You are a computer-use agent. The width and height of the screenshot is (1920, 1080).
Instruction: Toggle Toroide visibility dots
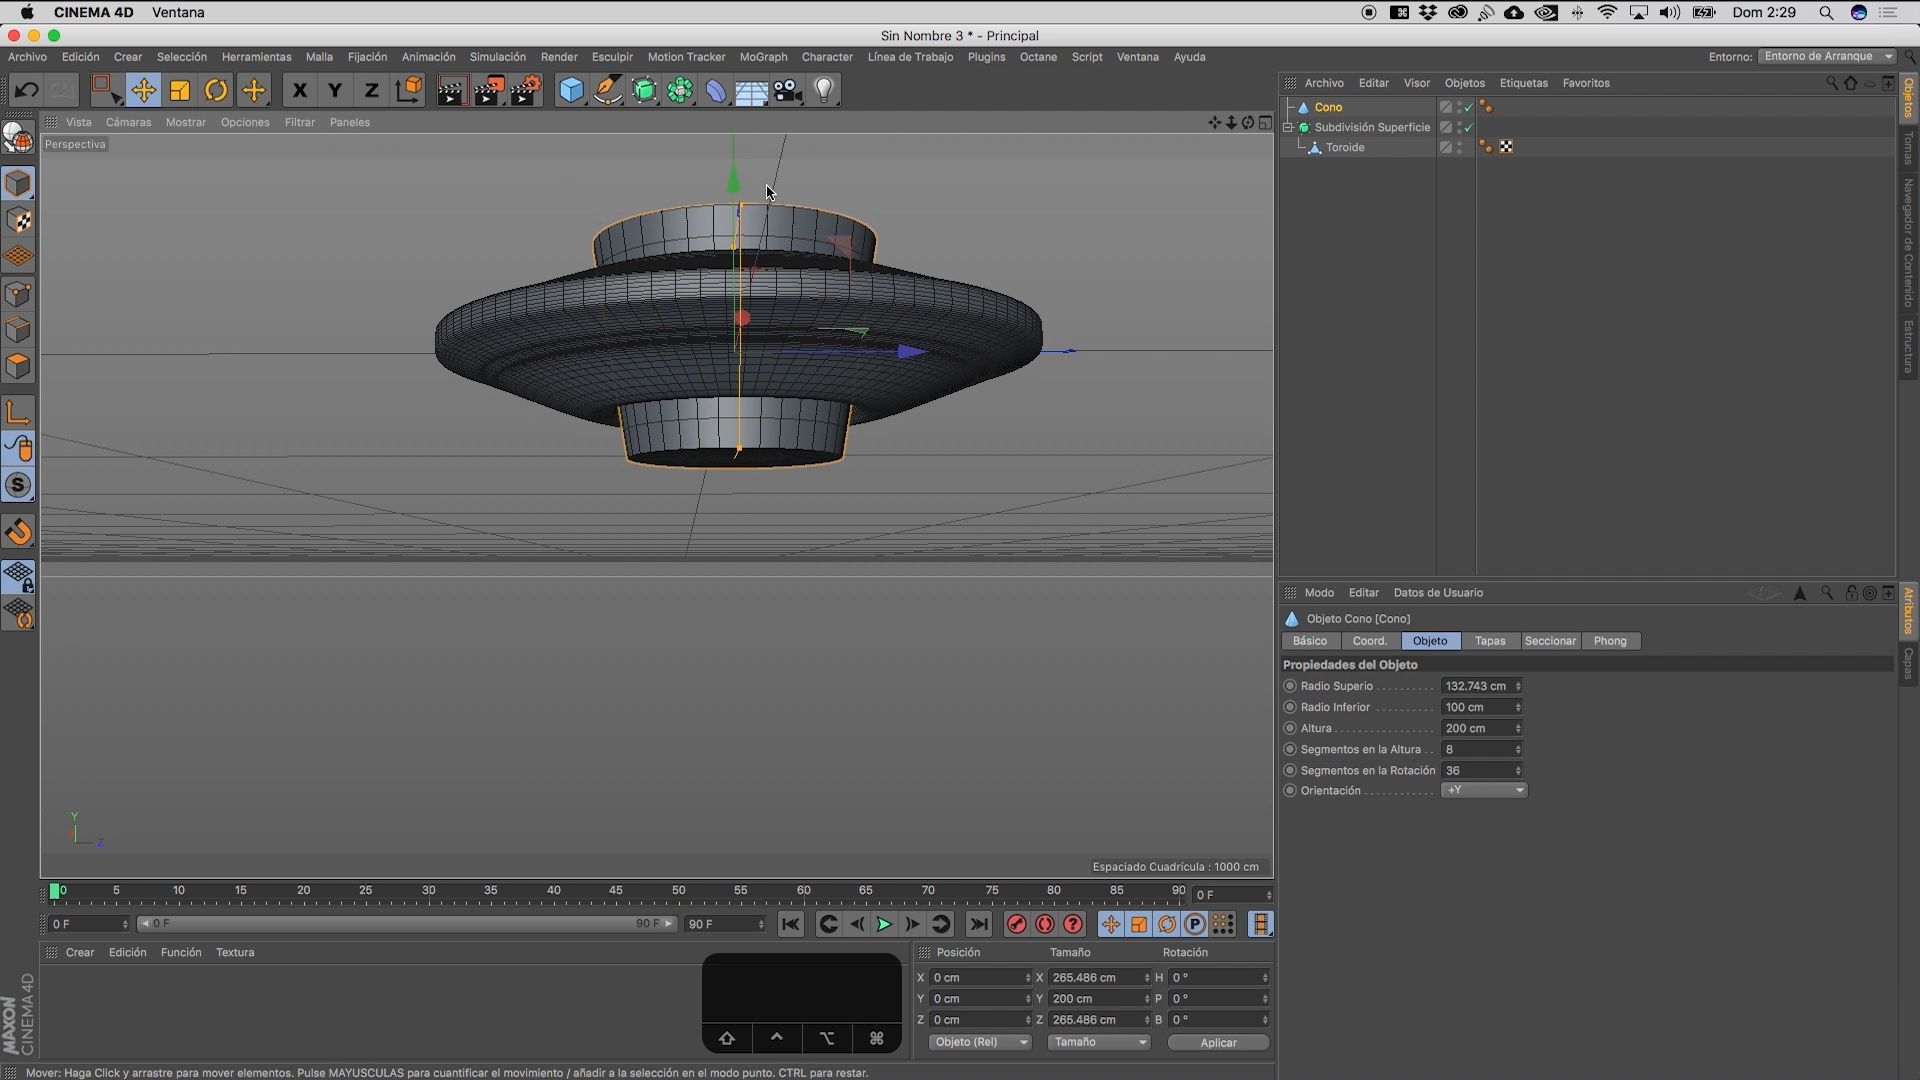click(1460, 147)
